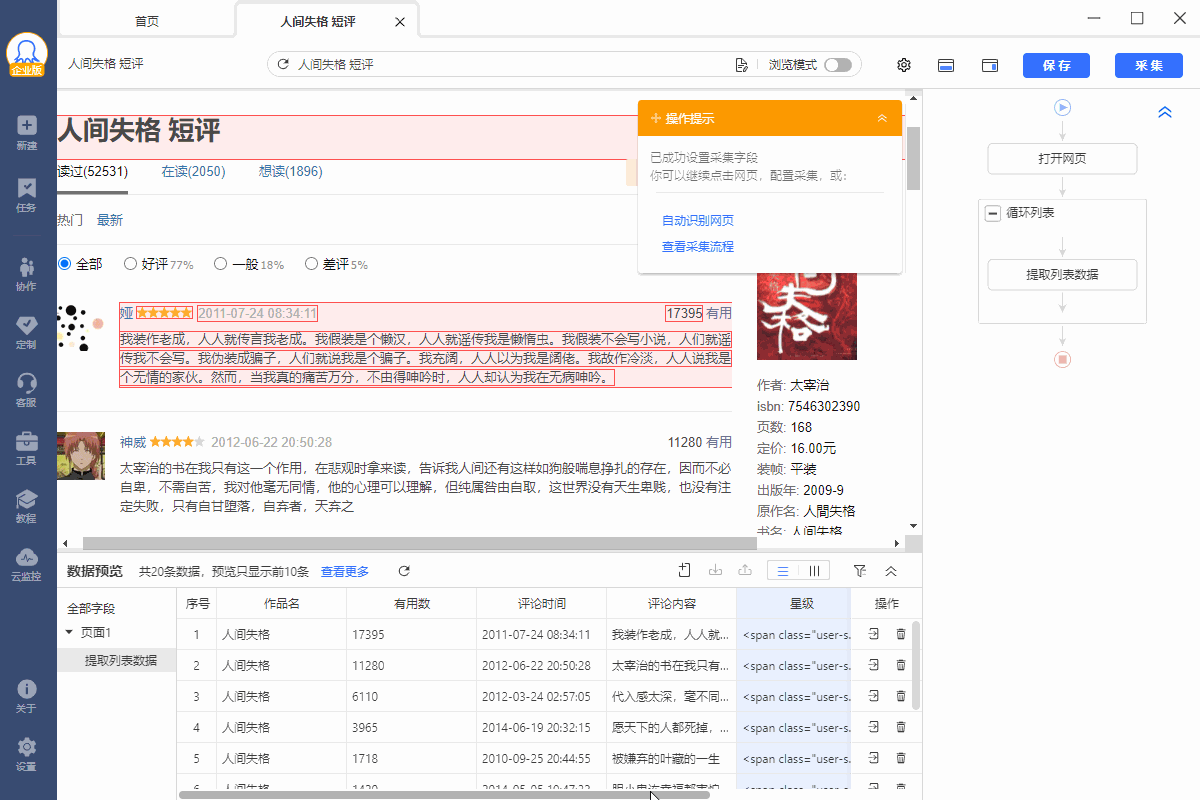Click the stop end node in workflow
Image resolution: width=1200 pixels, height=800 pixels.
(x=1062, y=359)
